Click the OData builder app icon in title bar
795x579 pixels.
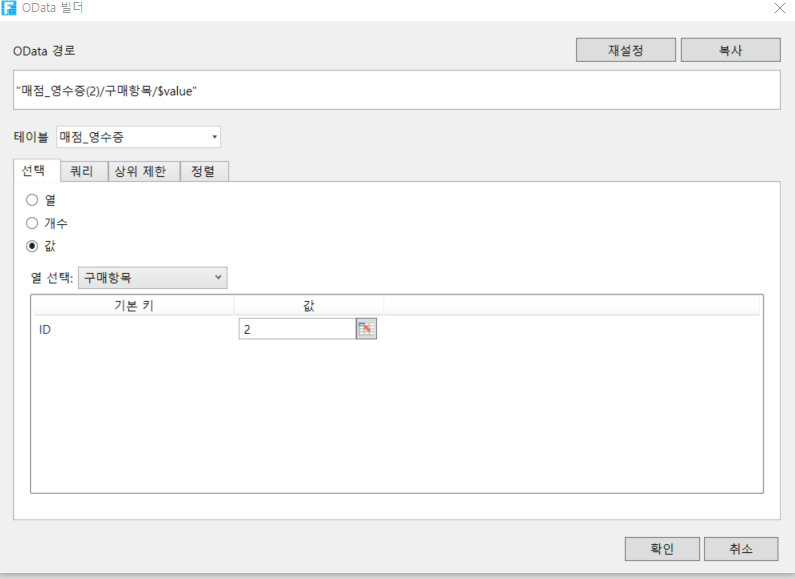[x=10, y=8]
